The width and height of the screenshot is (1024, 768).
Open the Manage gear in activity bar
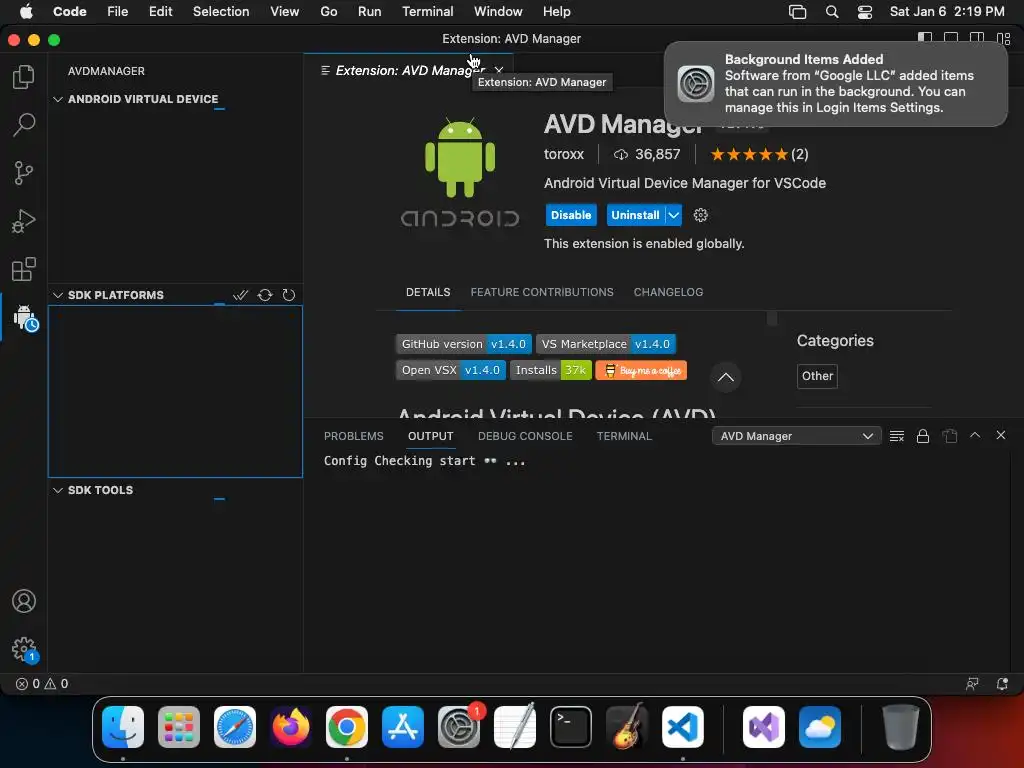pos(24,649)
